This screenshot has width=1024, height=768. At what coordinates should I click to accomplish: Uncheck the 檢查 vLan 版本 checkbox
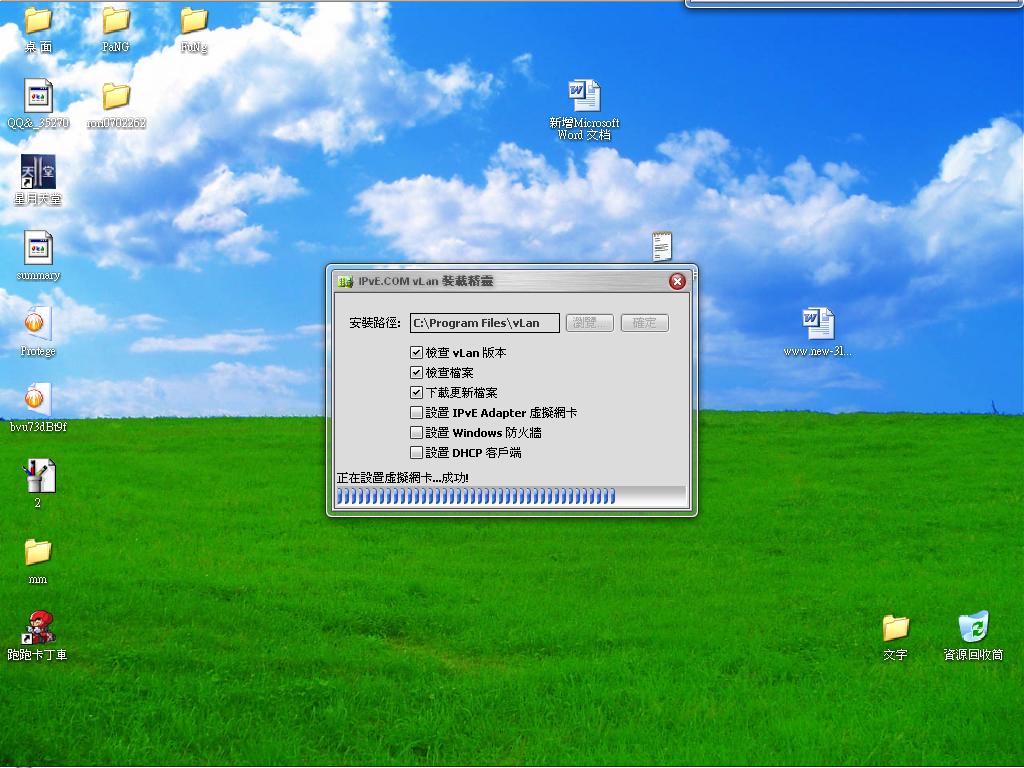click(417, 353)
